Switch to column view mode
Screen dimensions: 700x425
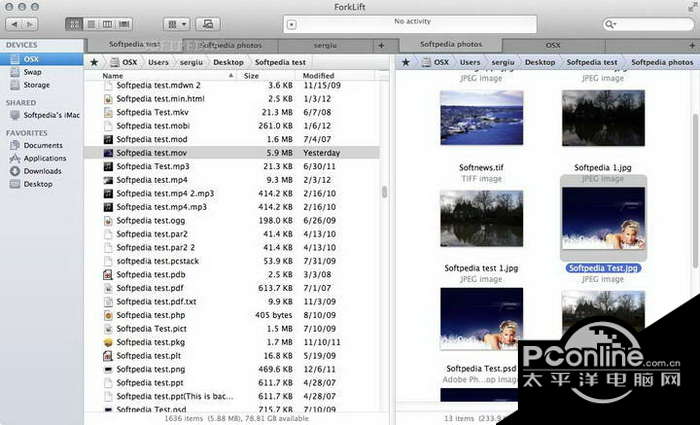(x=108, y=24)
